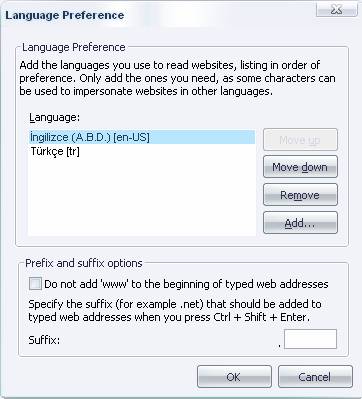This screenshot has width=362, height=399.
Task: Click the 'Prefix and suffix options' heading
Action: click(x=84, y=263)
